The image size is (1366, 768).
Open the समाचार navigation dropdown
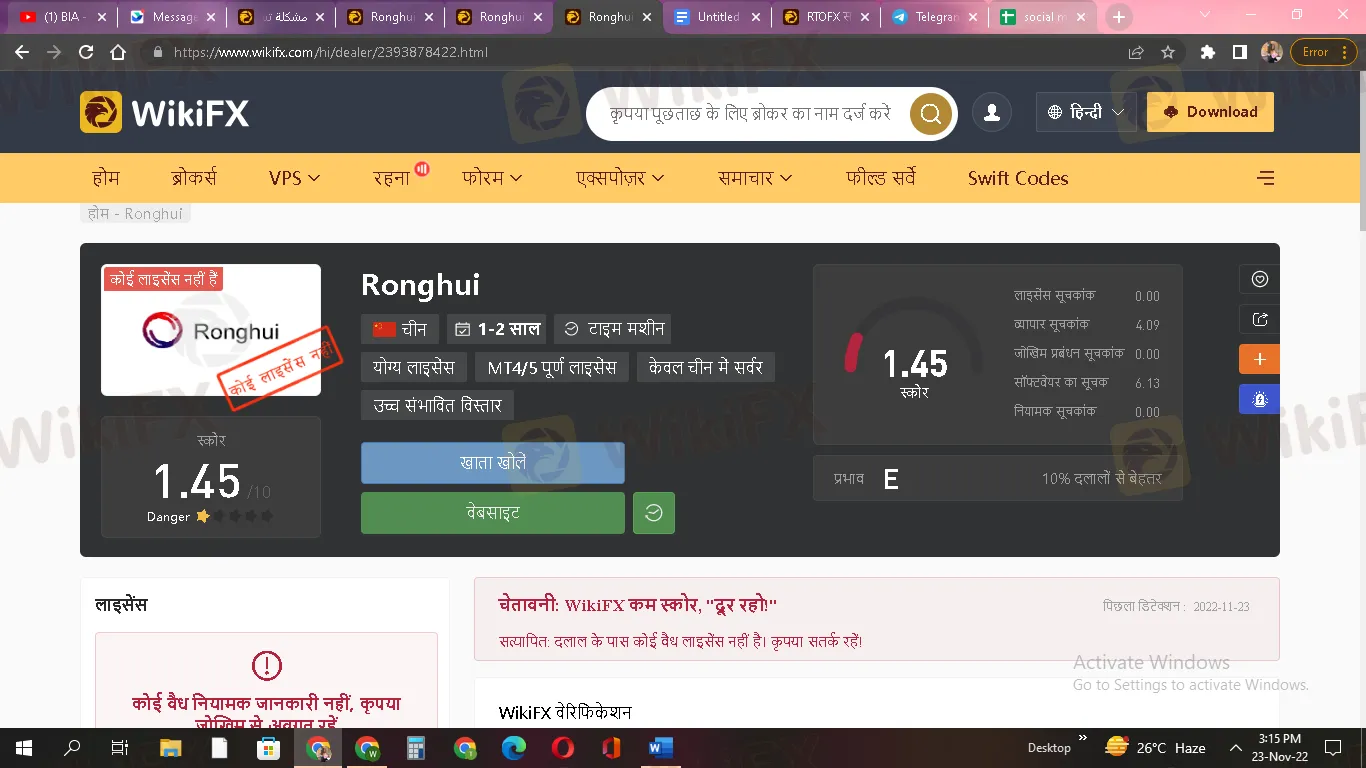[x=755, y=178]
